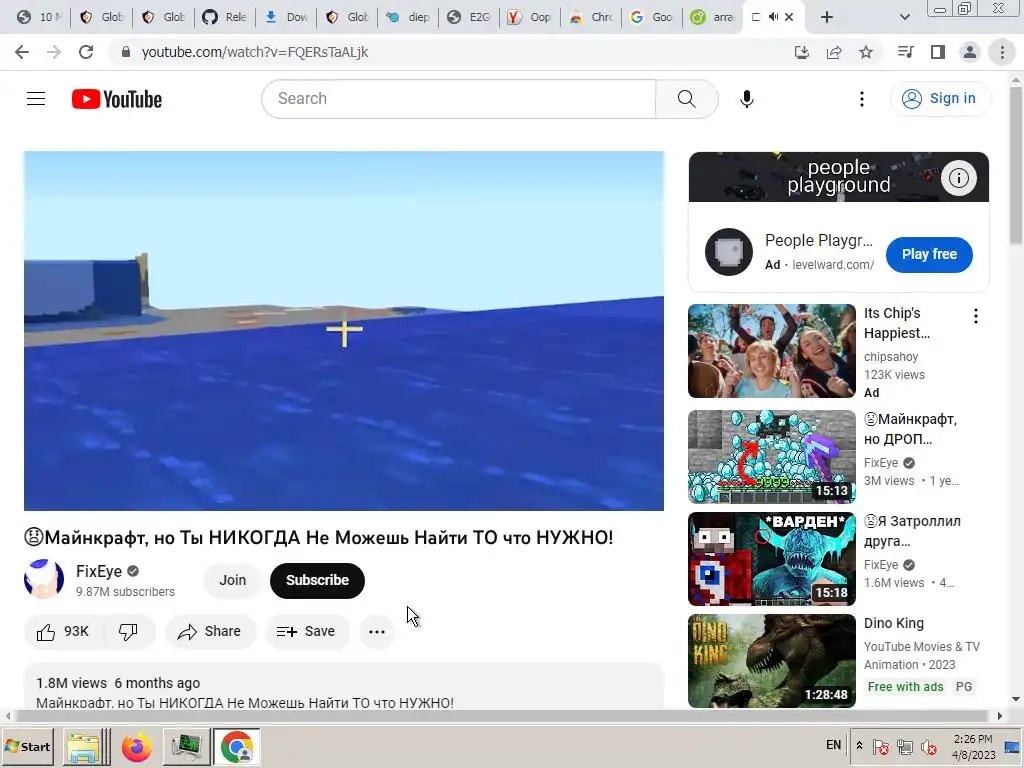
Task: Go back in browser history
Action: 22,52
